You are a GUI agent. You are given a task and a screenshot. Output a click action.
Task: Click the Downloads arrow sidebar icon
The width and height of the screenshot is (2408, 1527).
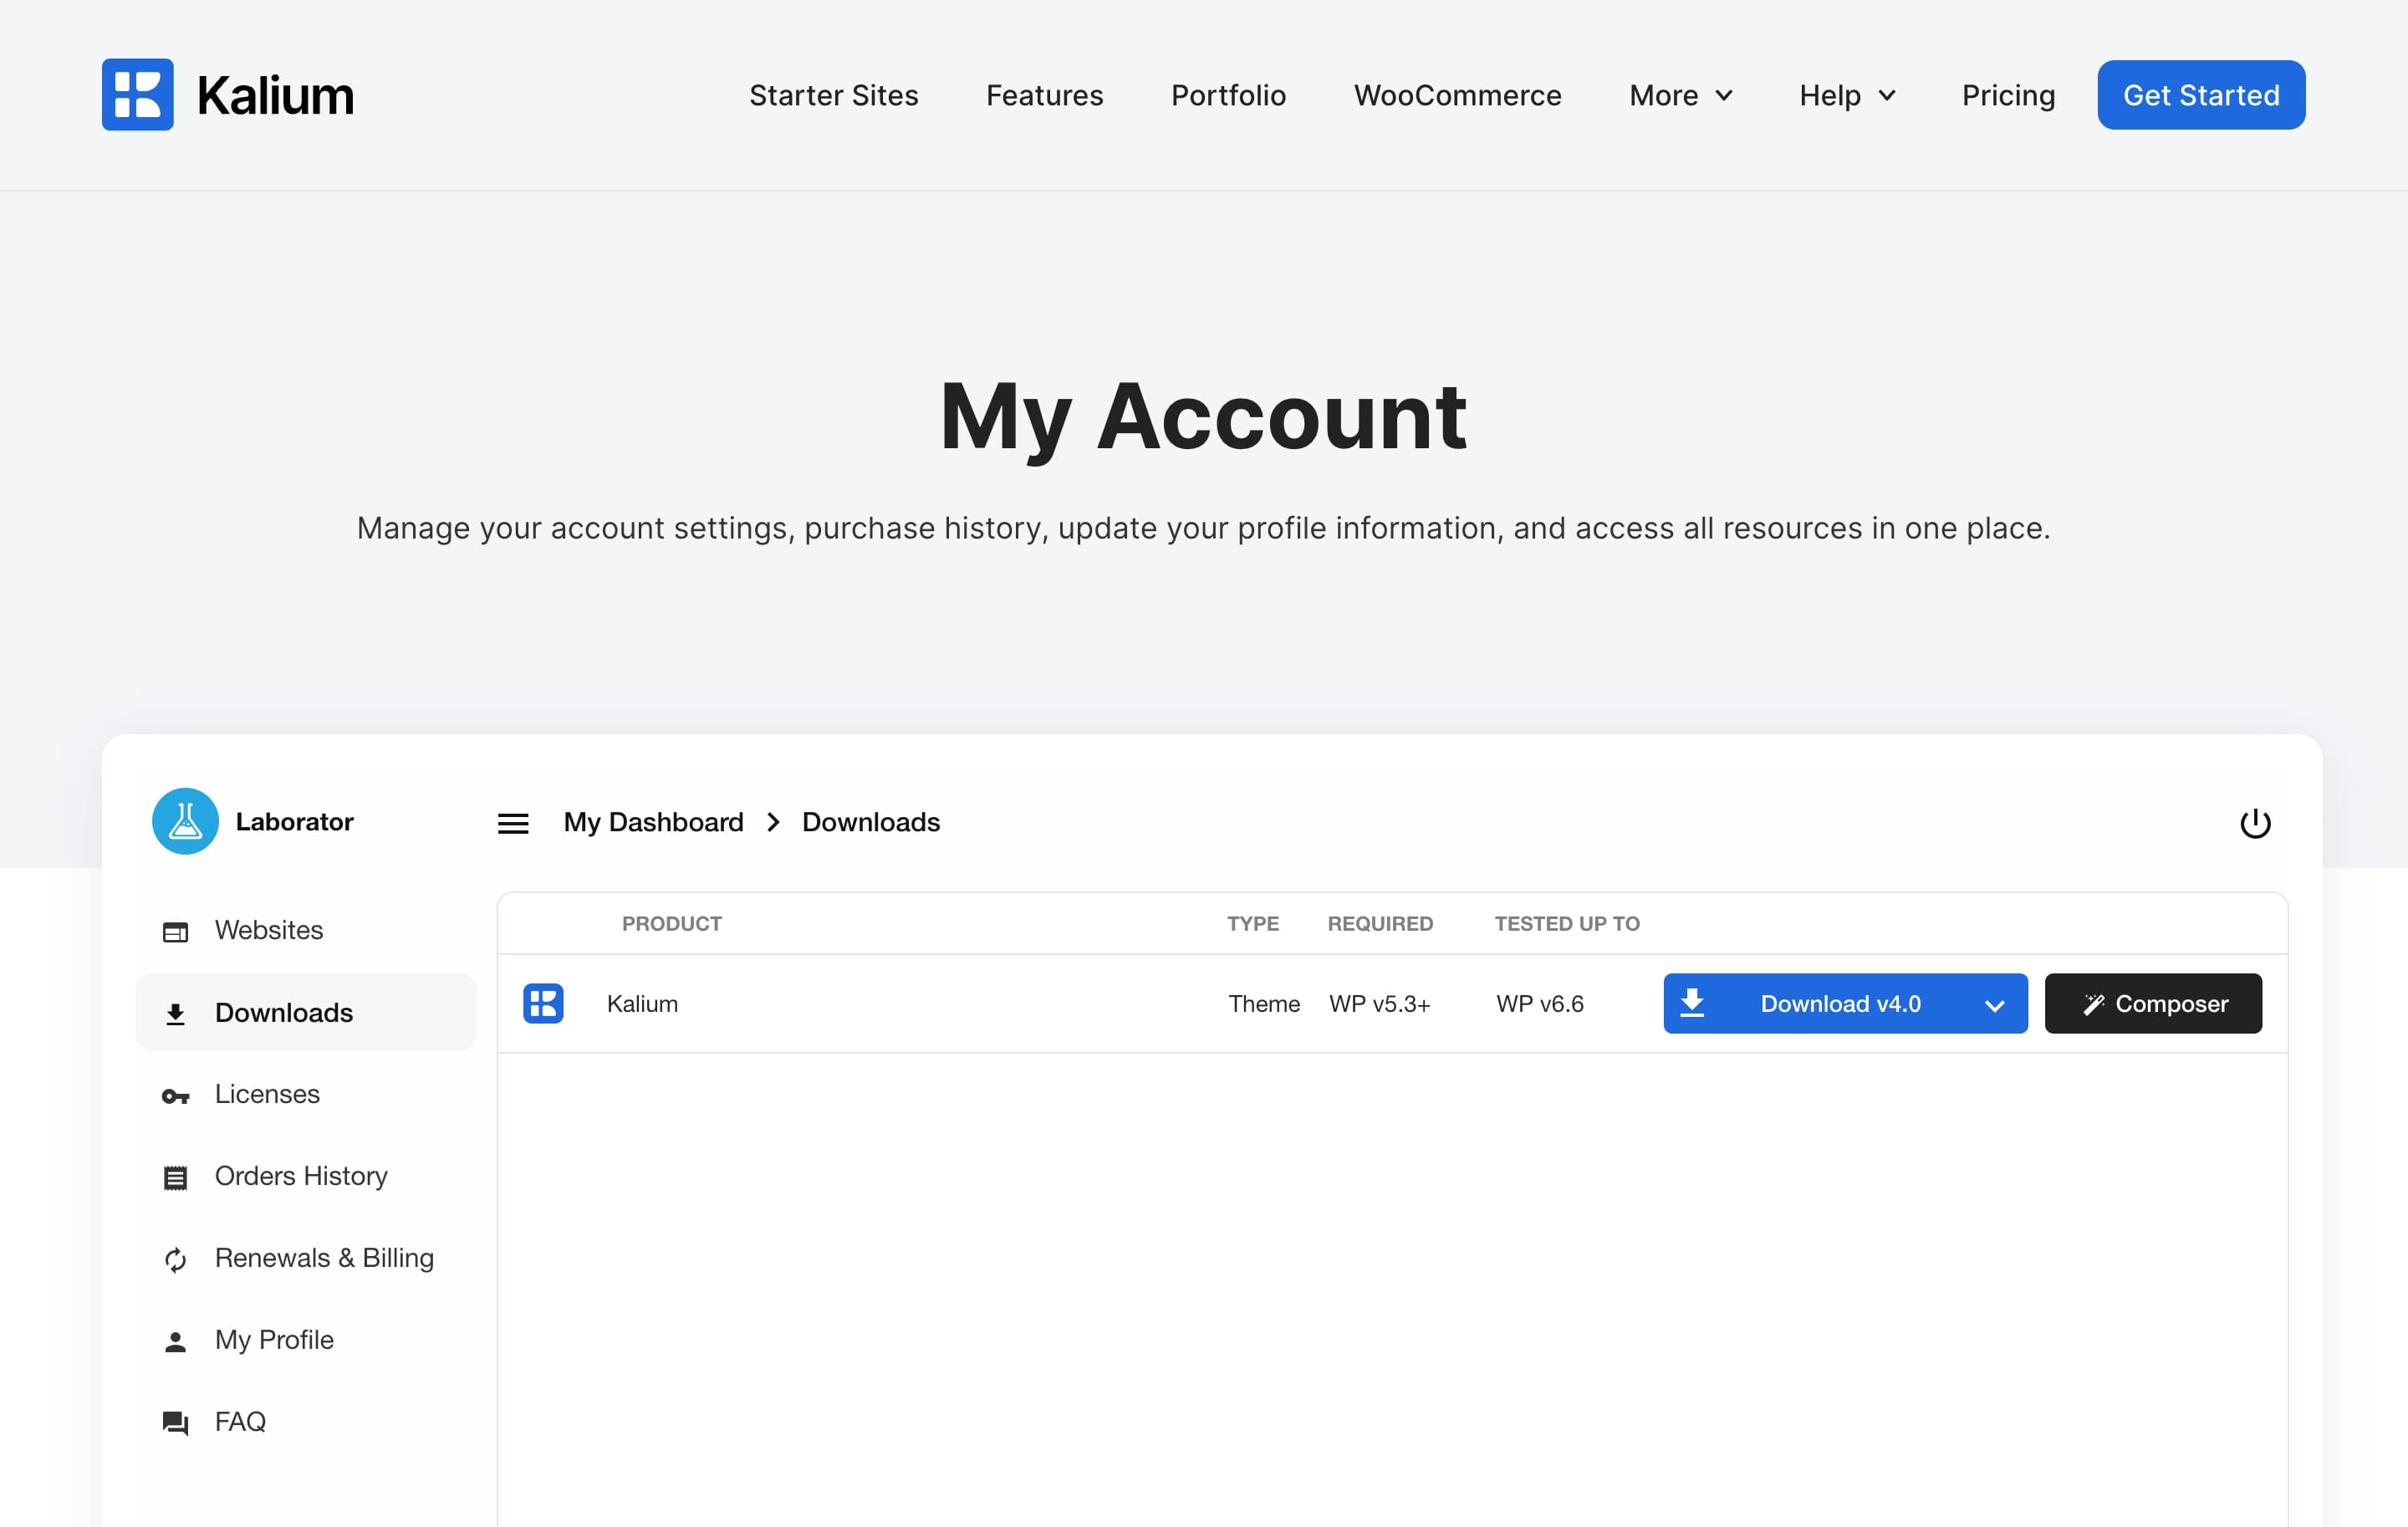click(x=175, y=1014)
